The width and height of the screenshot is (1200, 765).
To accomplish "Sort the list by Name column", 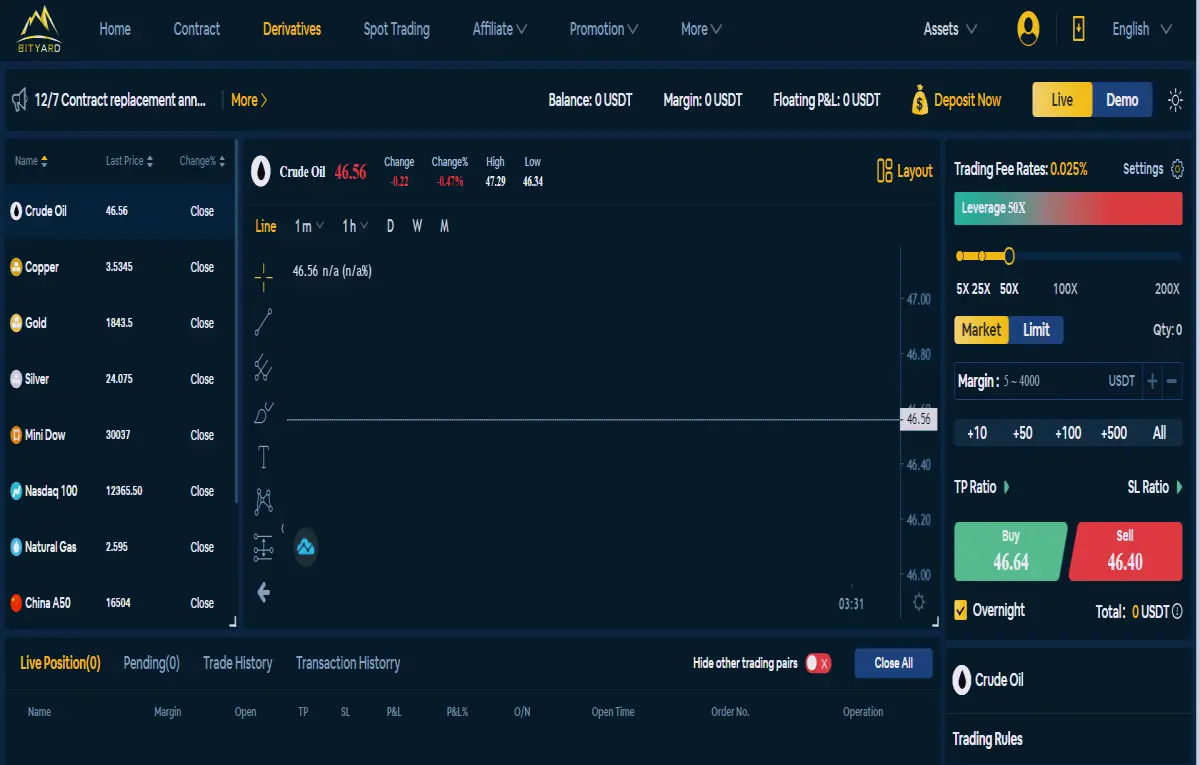I will [x=31, y=161].
